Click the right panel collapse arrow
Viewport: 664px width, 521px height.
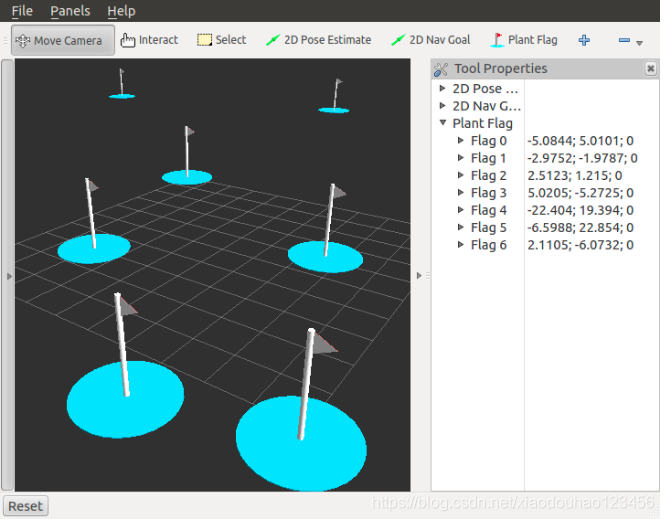tap(419, 277)
